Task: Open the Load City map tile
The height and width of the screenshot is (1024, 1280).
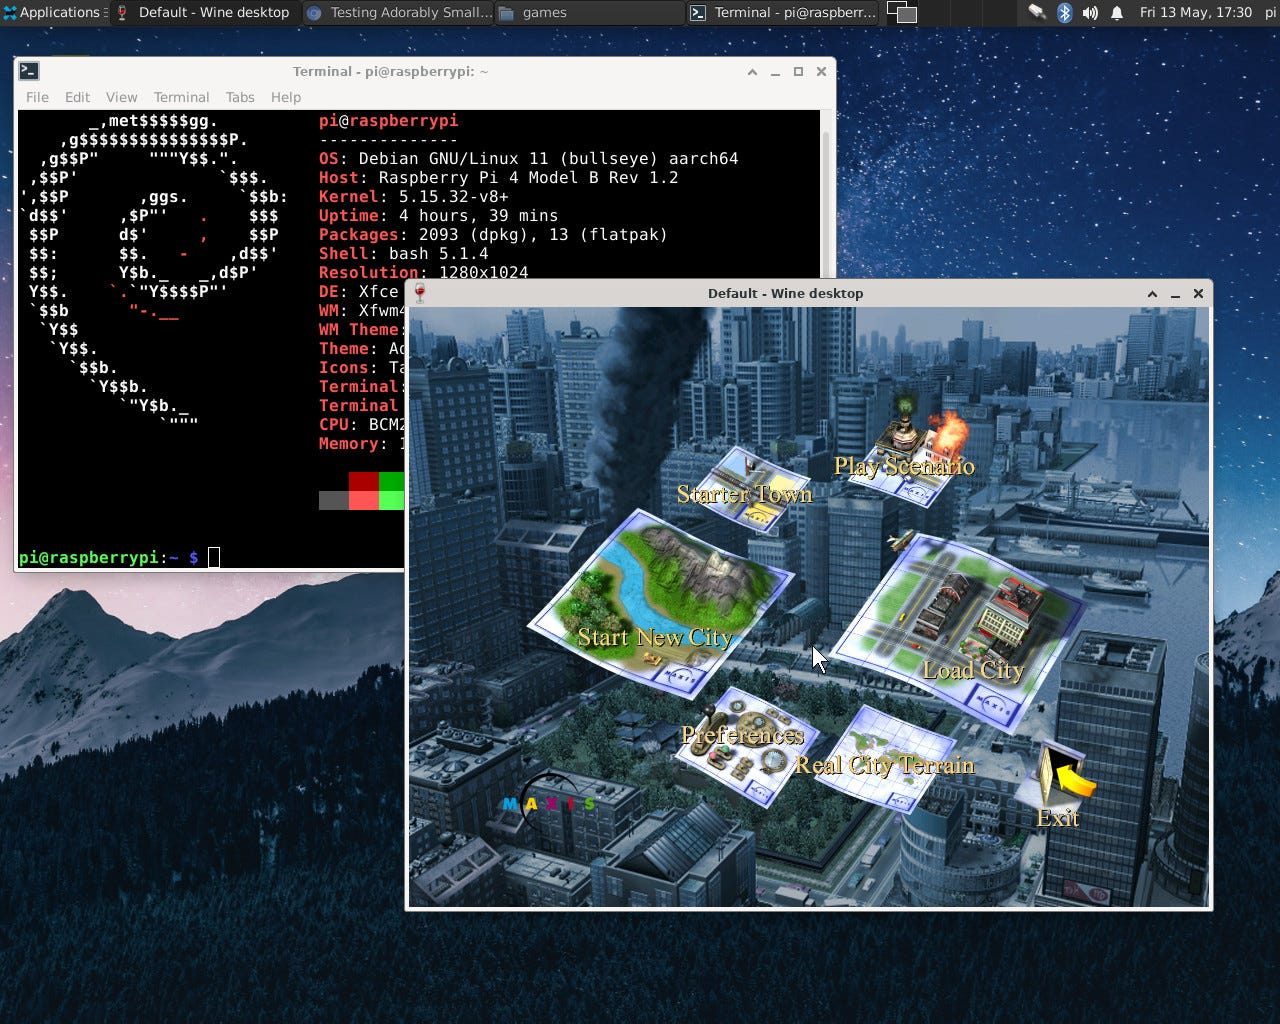Action: [958, 625]
